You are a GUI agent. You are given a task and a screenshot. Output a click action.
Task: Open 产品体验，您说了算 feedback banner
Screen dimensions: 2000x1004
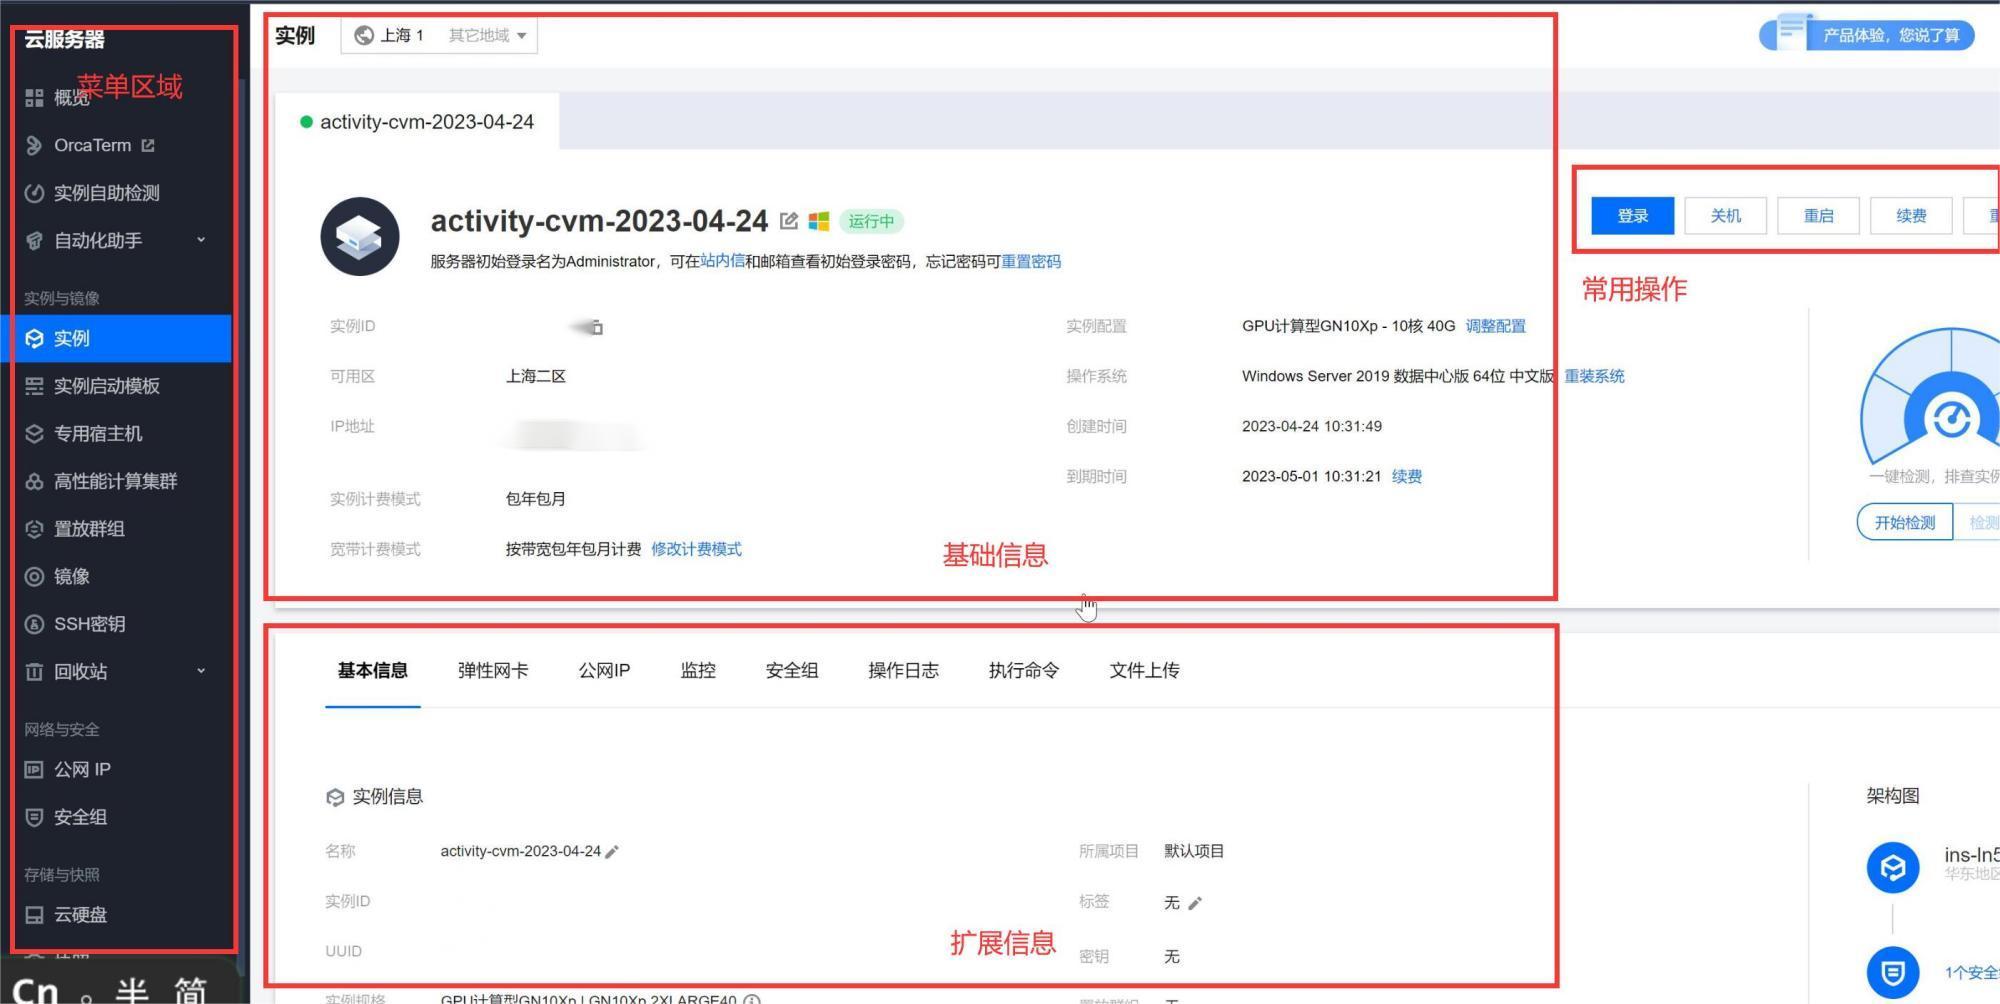tap(1866, 35)
